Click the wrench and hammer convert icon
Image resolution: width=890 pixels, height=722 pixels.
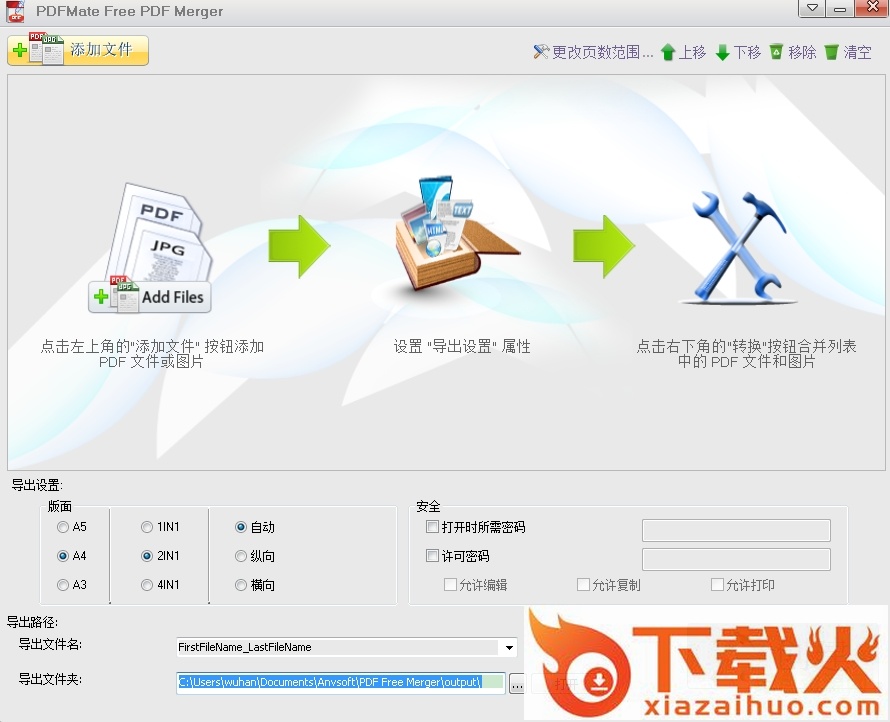(x=738, y=246)
